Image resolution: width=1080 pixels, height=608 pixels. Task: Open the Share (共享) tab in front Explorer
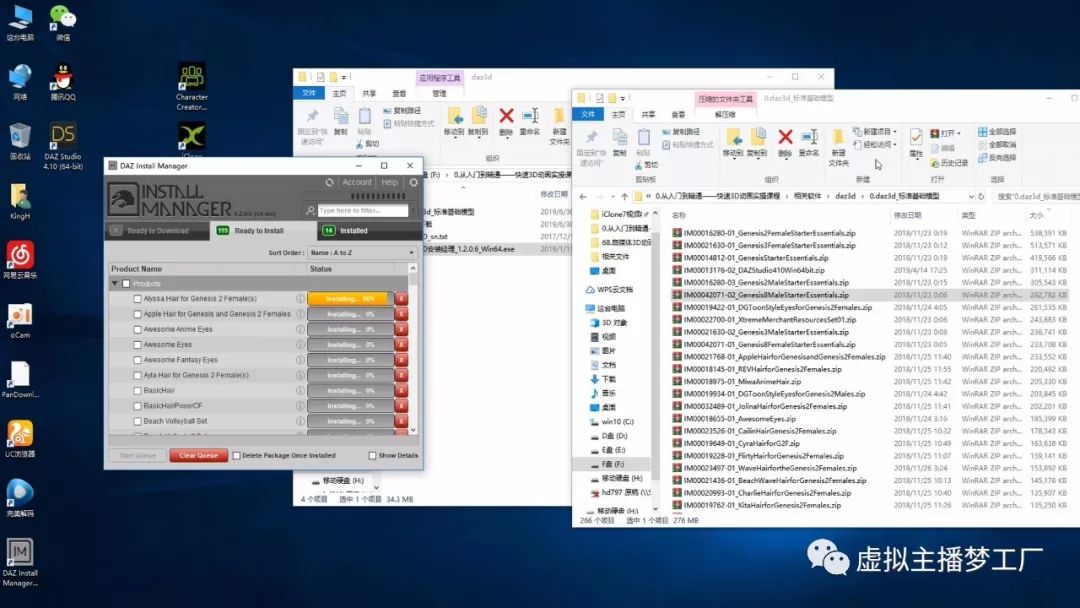pyautogui.click(x=648, y=114)
